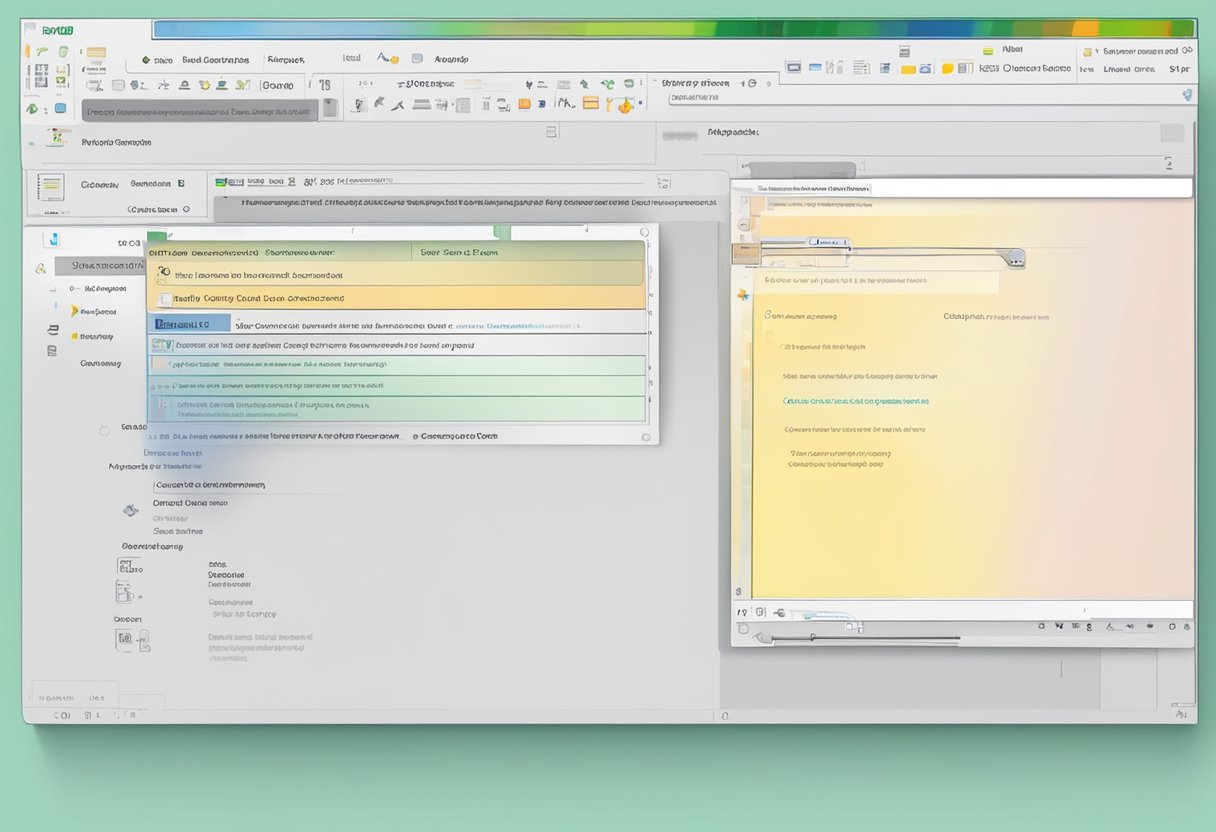Click the yellow arrow icon in left sidebar

pos(74,312)
